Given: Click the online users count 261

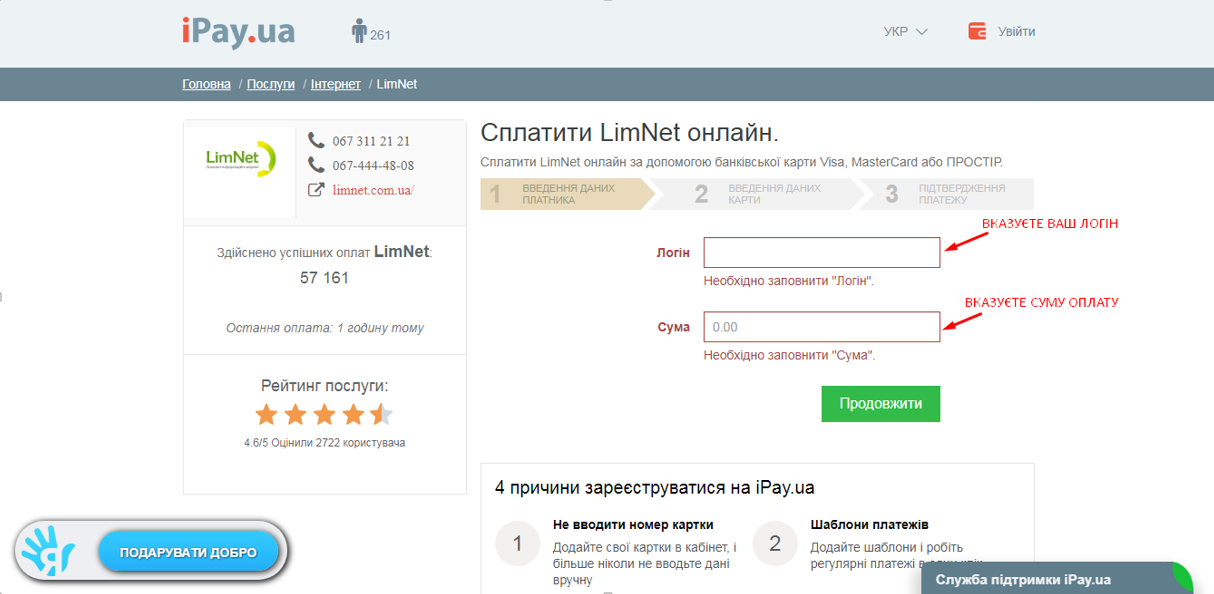Looking at the screenshot, I should (x=380, y=35).
